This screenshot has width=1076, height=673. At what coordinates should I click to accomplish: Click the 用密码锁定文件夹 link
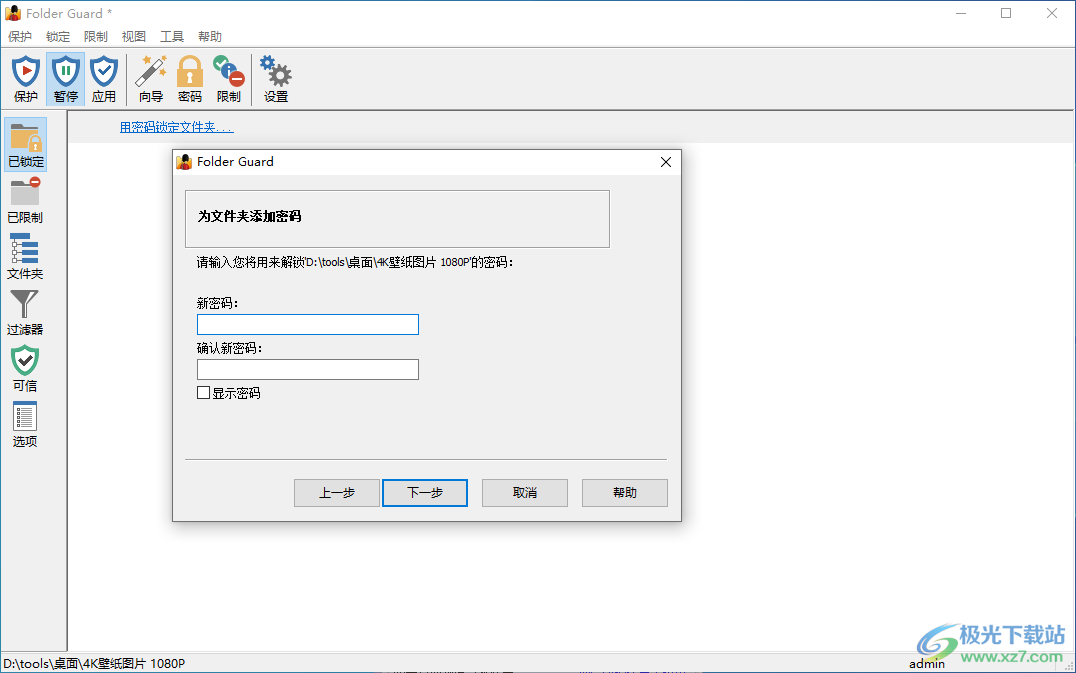click(176, 127)
